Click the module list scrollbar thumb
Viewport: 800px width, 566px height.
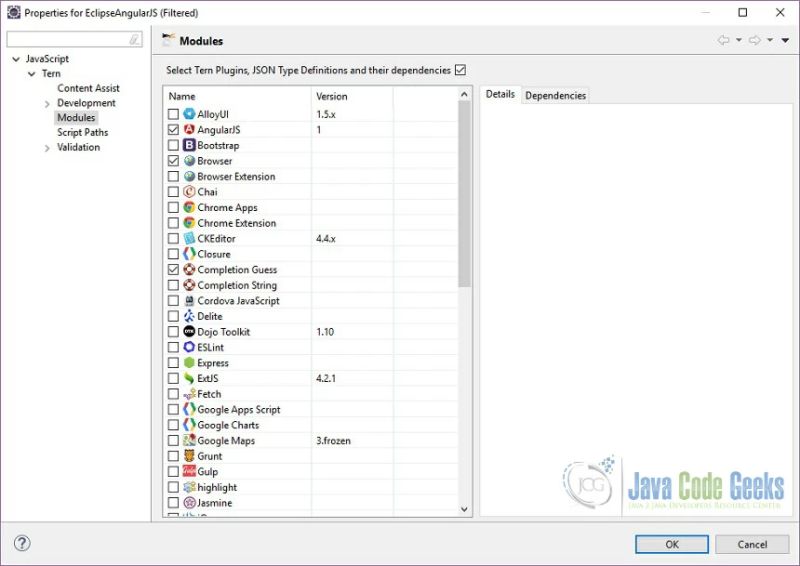pyautogui.click(x=464, y=194)
